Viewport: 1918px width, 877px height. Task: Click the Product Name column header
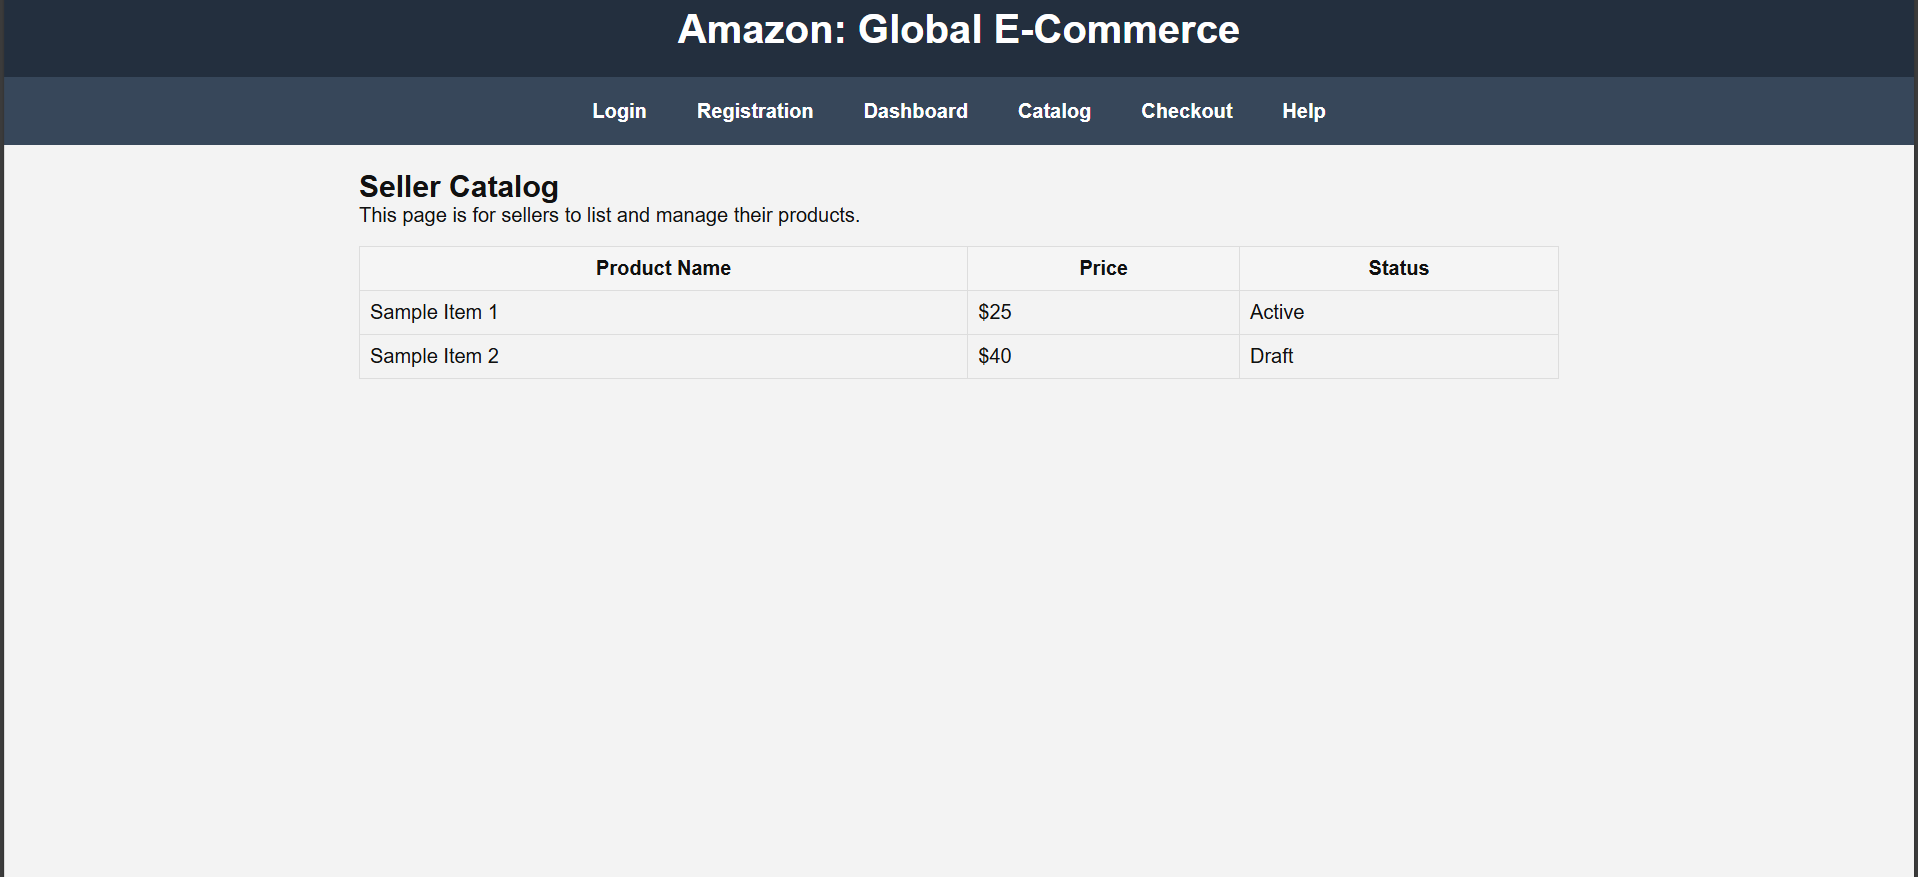tap(663, 268)
